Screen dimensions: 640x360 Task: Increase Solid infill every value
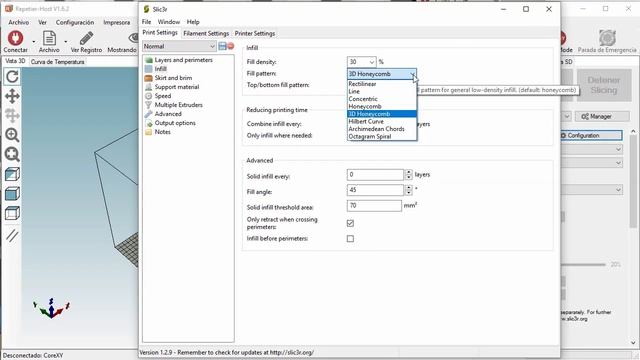[x=409, y=172]
